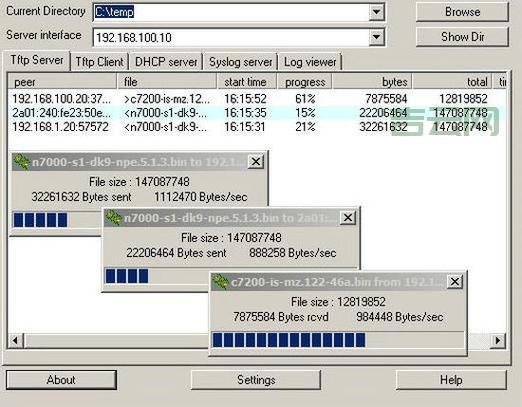Click the right scroll arrow of the transfer list
The height and width of the screenshot is (407, 522).
(x=497, y=340)
